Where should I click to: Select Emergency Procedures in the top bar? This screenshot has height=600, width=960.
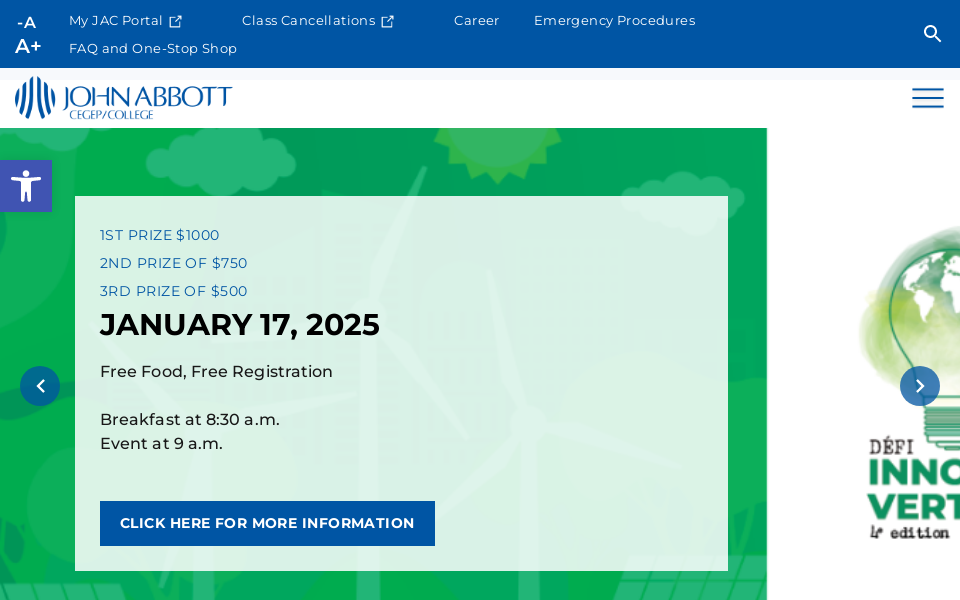(614, 21)
